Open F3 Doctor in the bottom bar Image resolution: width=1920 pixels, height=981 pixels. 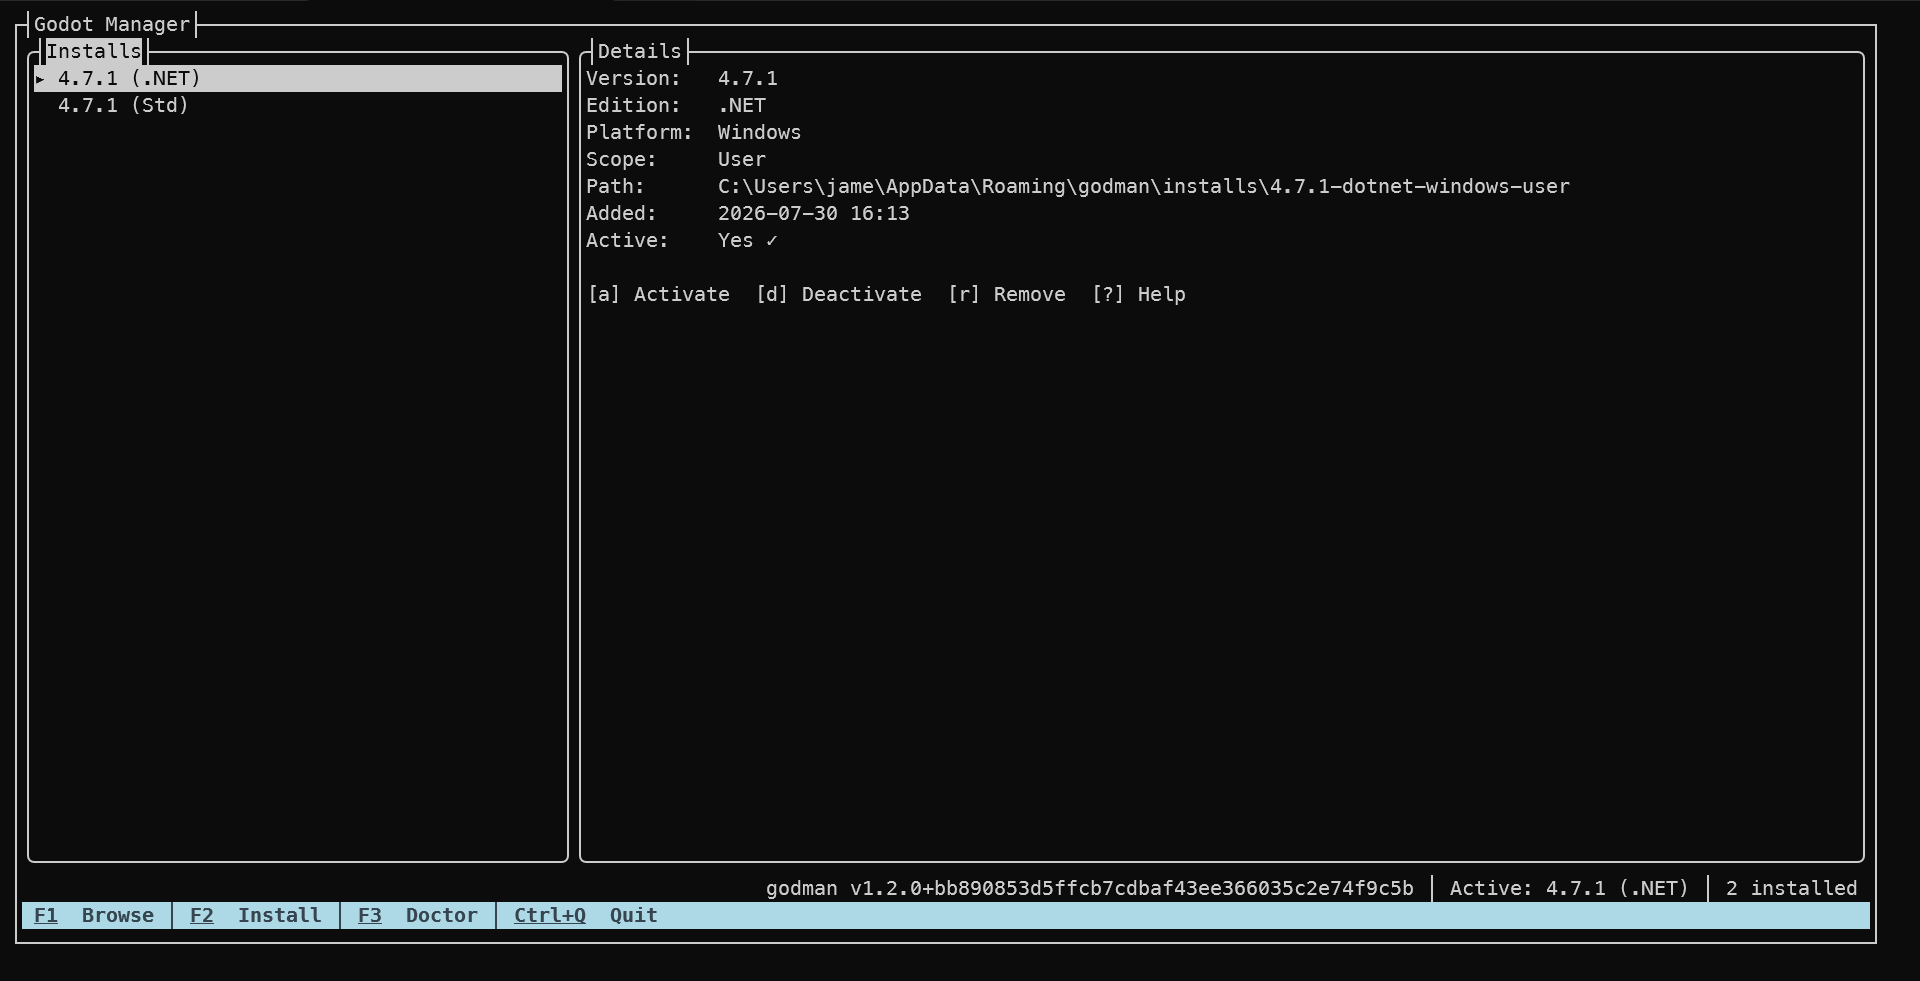click(x=418, y=915)
